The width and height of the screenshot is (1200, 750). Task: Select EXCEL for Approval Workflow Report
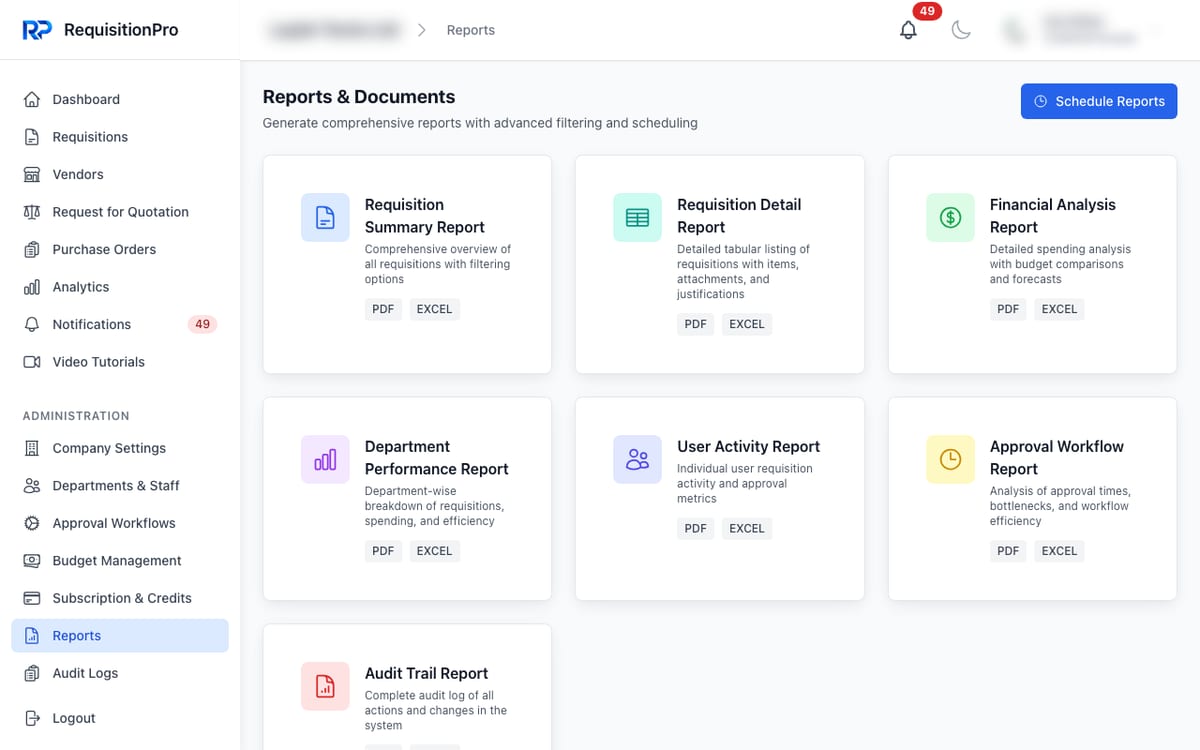[x=1059, y=551]
